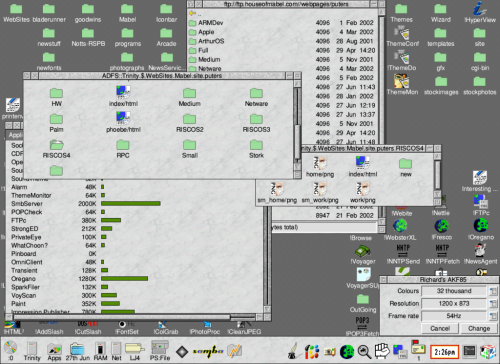This screenshot has width=500, height=364.
Task: Open index/html in the puters filer window
Action: [123, 96]
